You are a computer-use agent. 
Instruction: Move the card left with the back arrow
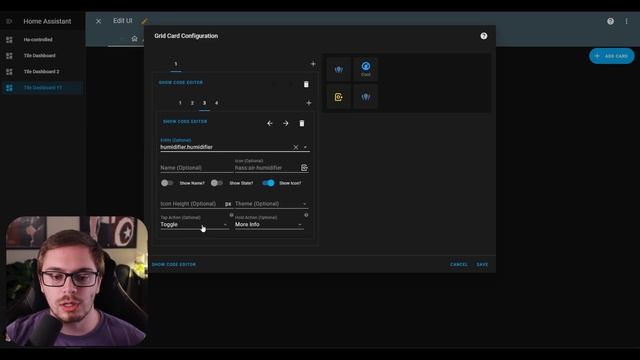tap(270, 123)
